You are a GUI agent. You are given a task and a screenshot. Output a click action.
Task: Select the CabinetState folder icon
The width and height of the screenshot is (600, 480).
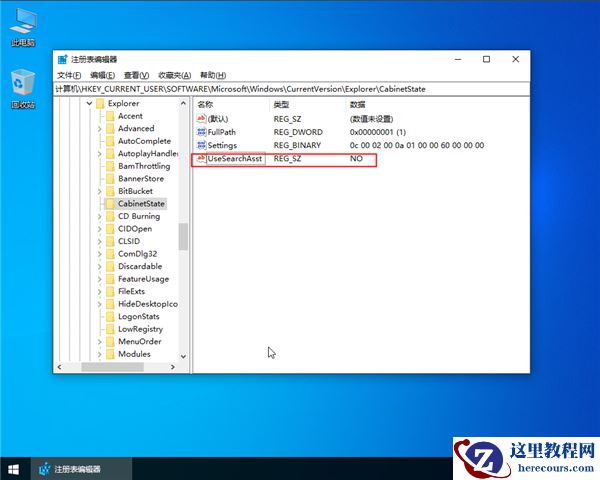[x=110, y=204]
